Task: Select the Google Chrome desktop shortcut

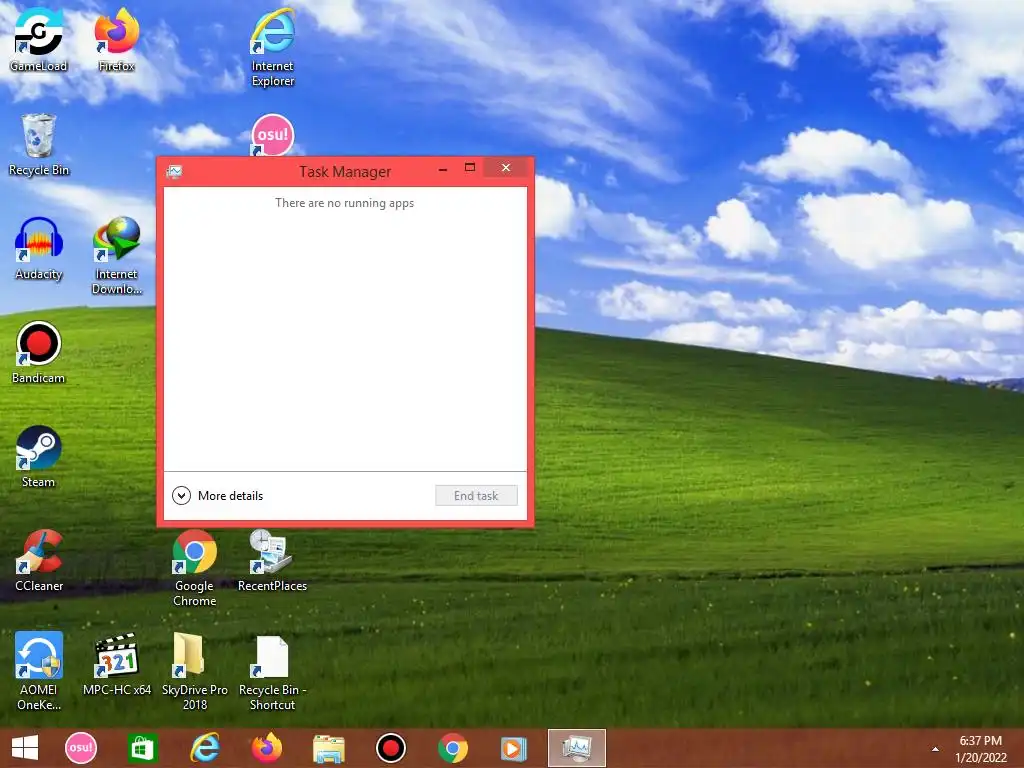Action: click(x=195, y=568)
